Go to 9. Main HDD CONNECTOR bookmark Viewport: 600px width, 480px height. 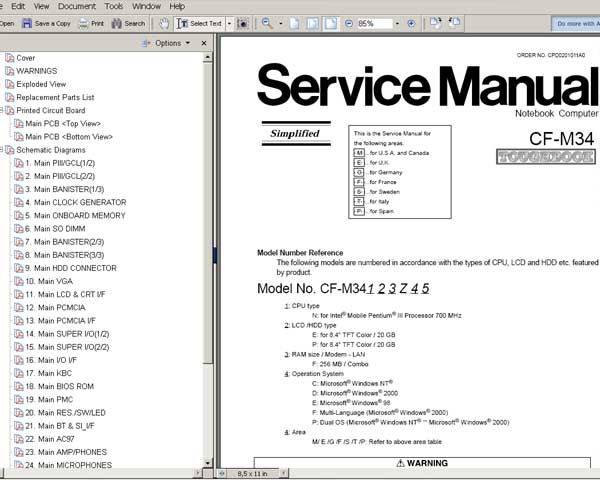71,268
